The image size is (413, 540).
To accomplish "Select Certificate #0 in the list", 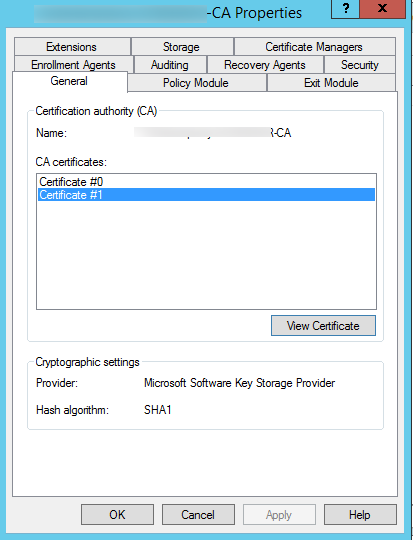I will [x=206, y=182].
